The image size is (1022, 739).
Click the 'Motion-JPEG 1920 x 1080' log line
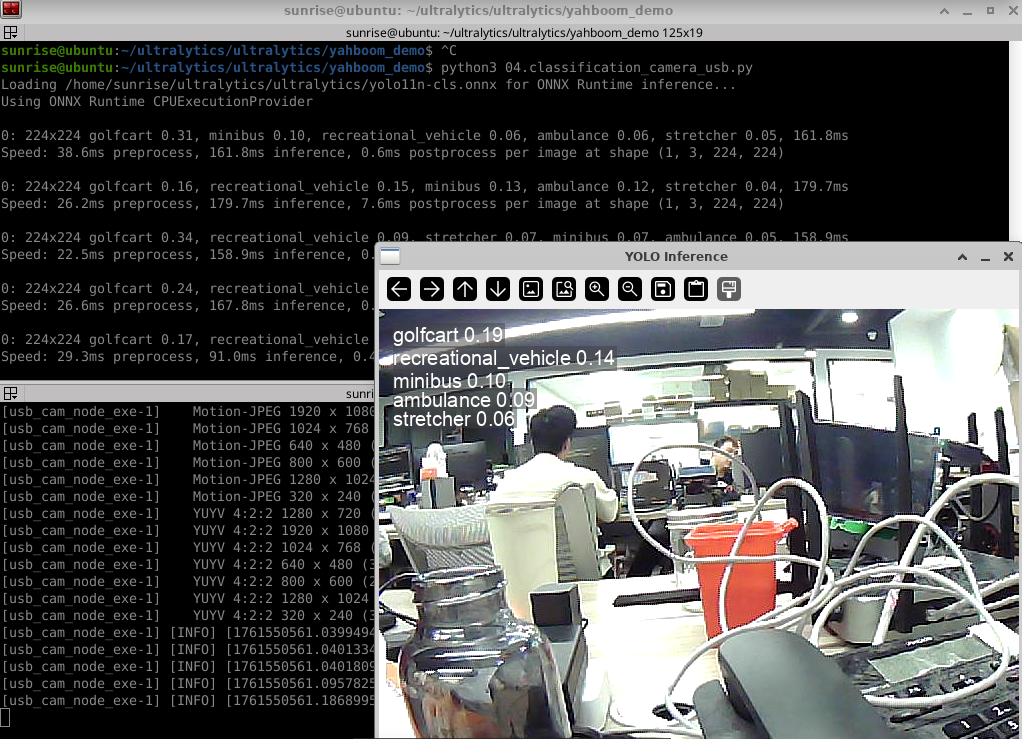point(188,412)
